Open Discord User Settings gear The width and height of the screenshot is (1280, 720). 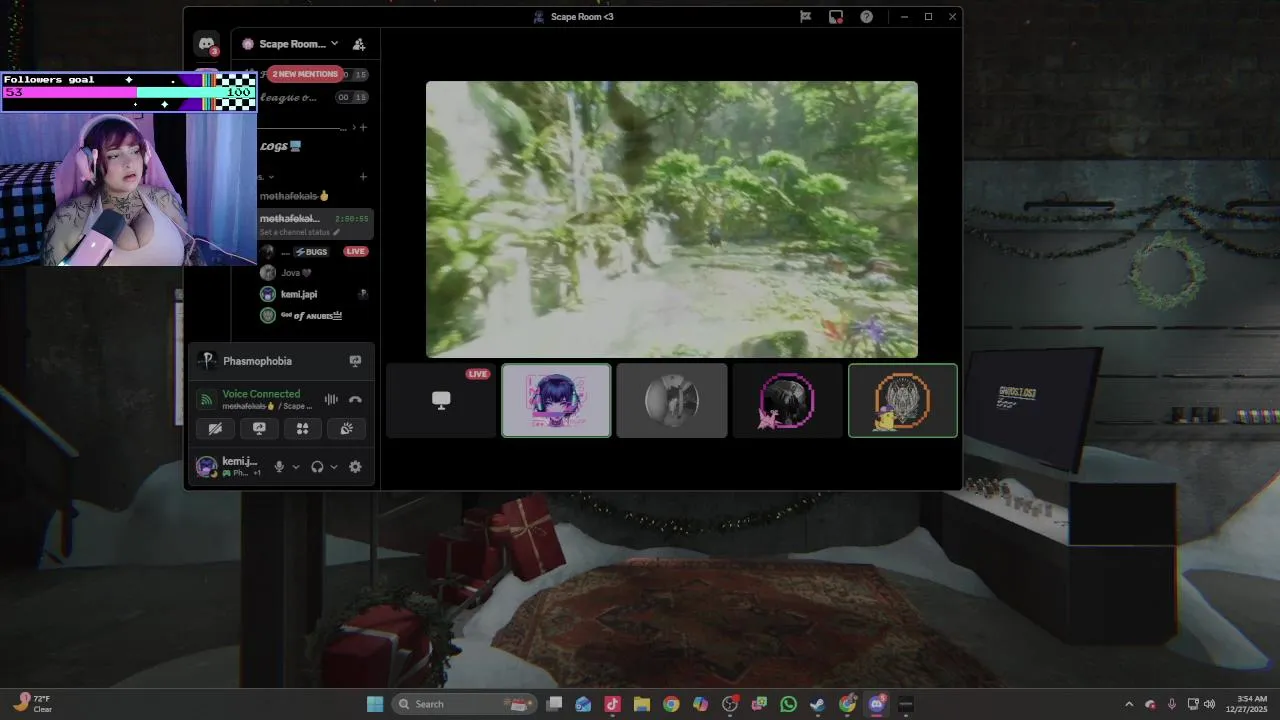click(x=355, y=467)
